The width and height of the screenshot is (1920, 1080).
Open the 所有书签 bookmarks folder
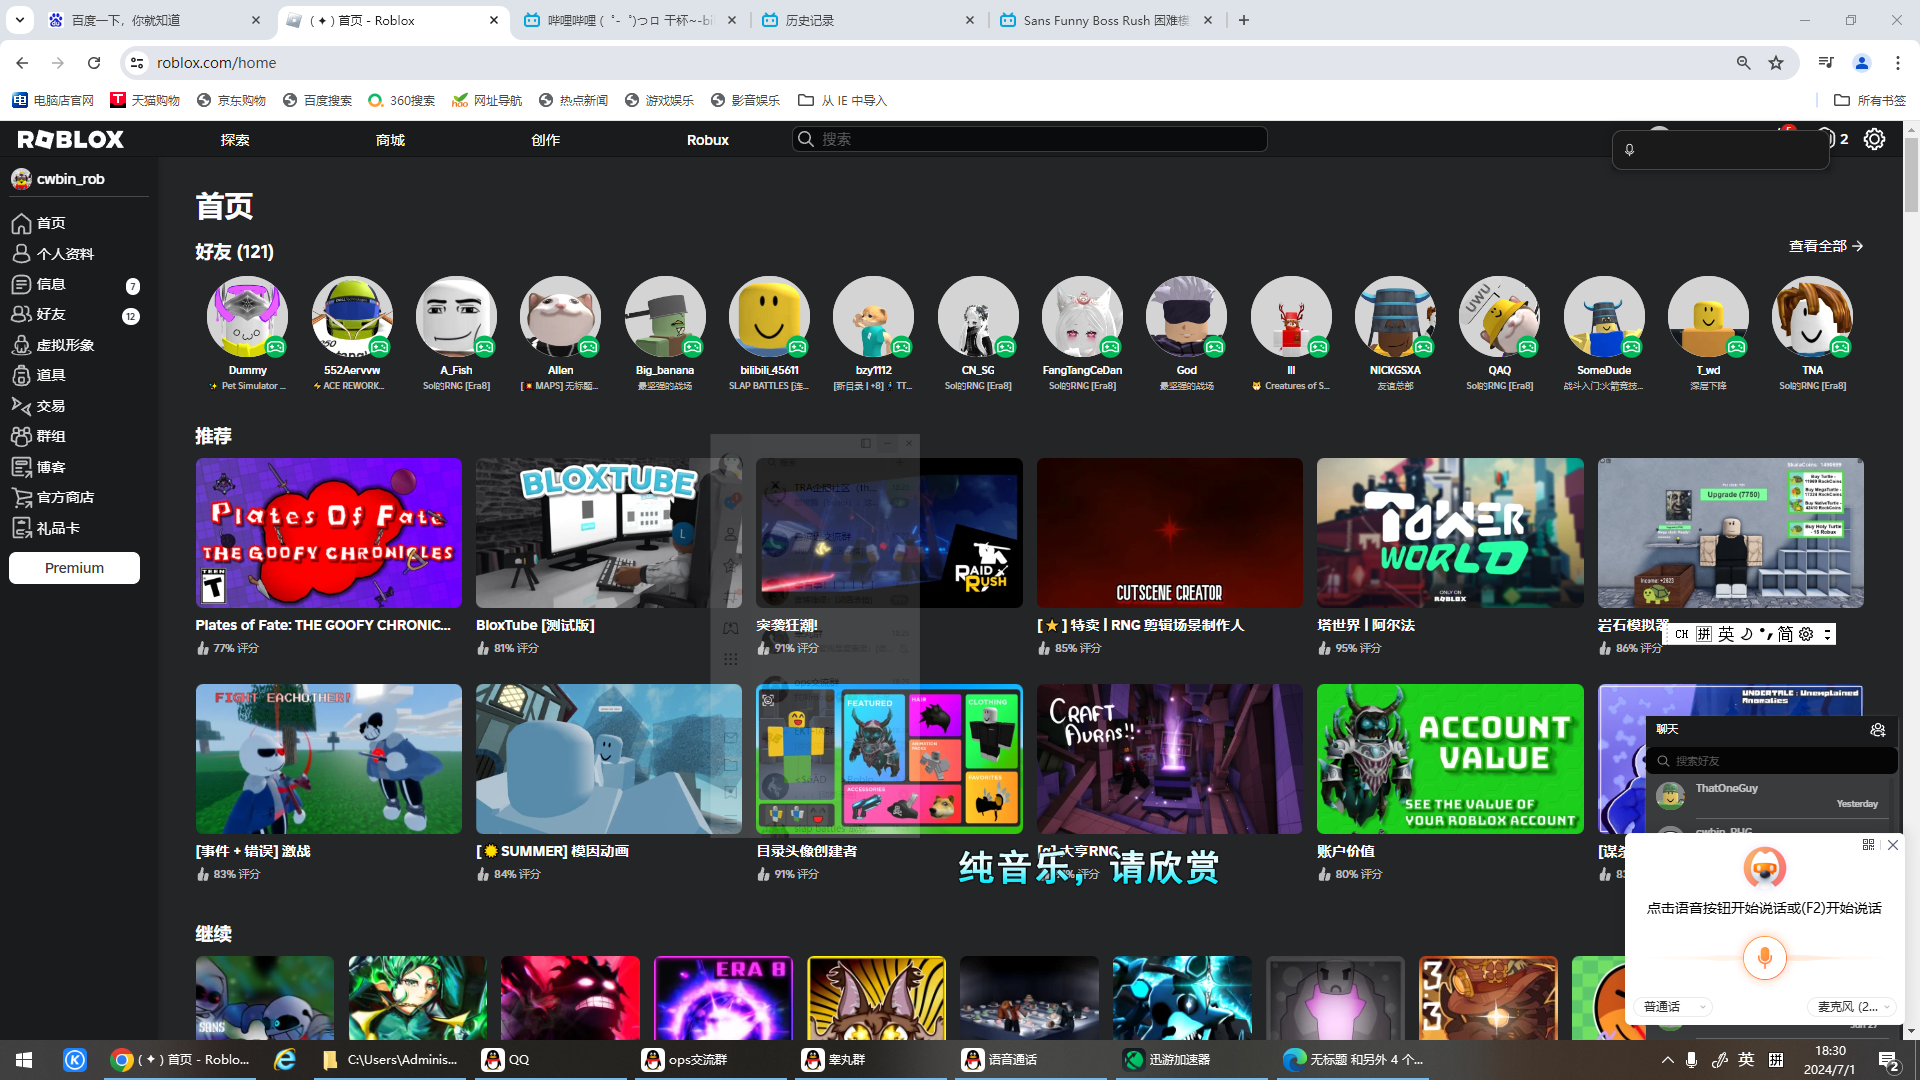[x=1870, y=100]
